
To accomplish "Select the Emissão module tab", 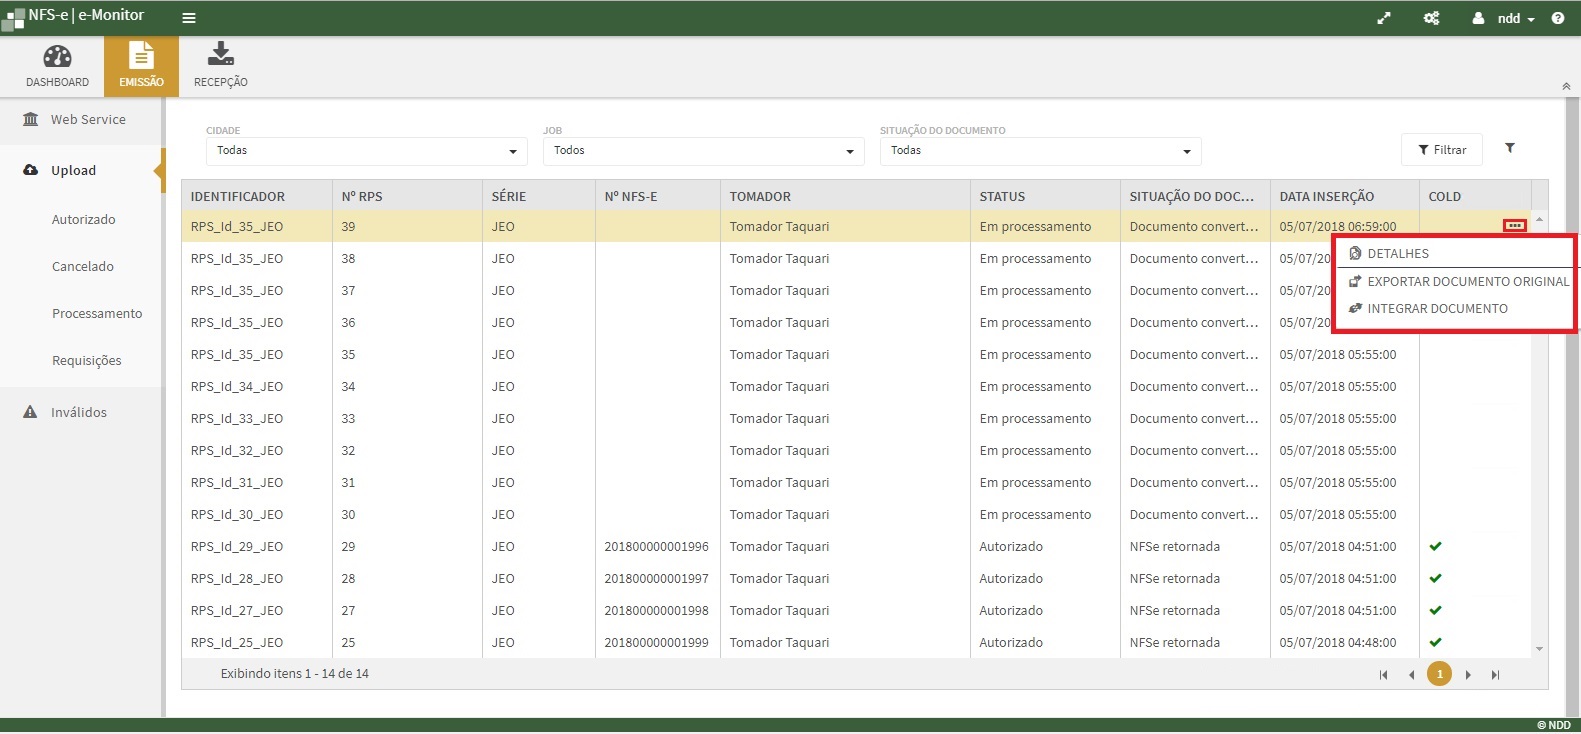I will 141,66.
